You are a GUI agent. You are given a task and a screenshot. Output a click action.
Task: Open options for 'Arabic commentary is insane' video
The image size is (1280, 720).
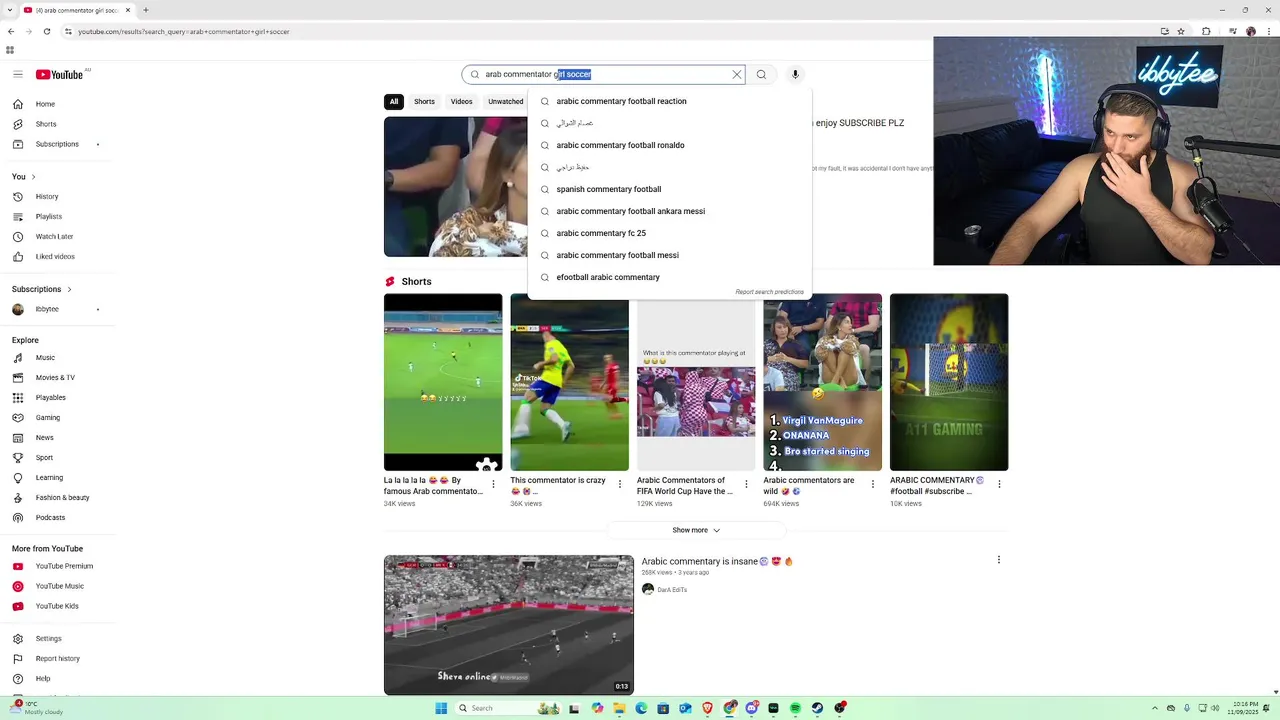click(998, 560)
